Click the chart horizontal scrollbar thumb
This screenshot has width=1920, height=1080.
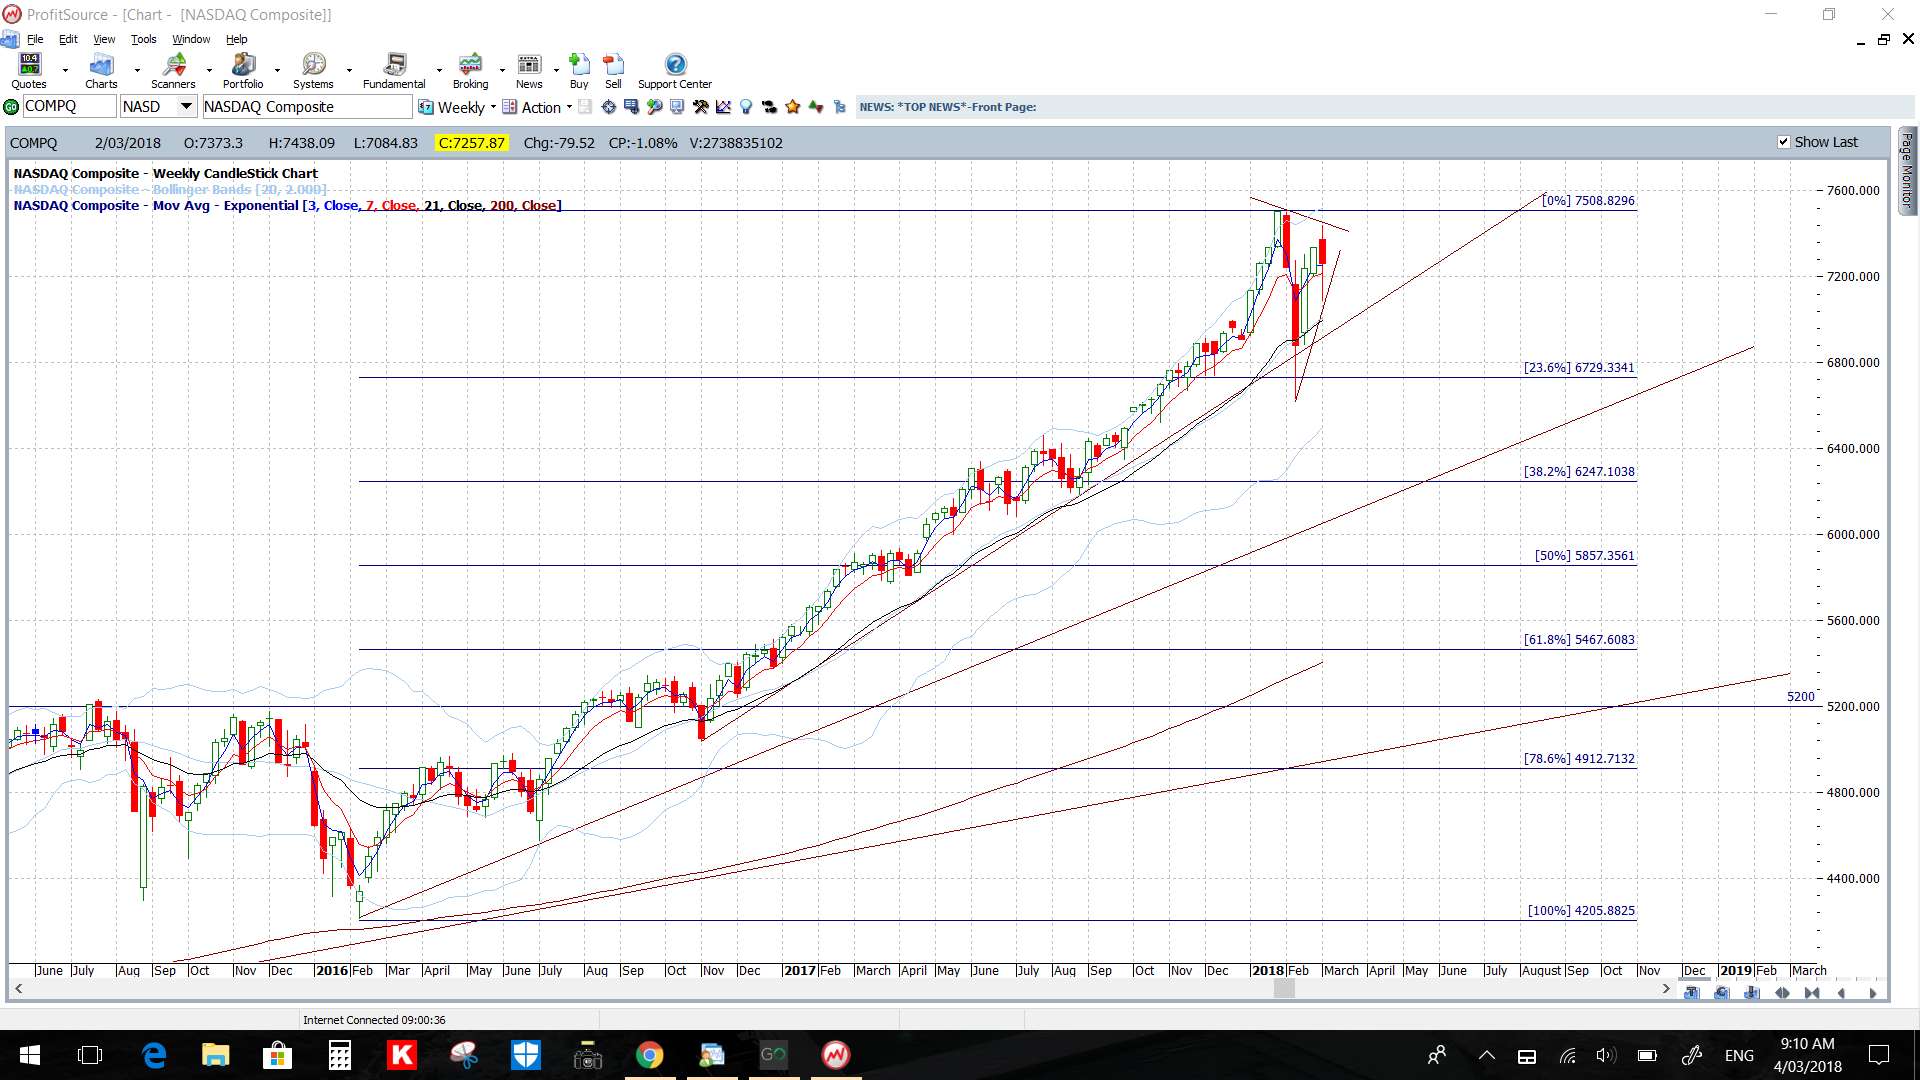[1284, 989]
